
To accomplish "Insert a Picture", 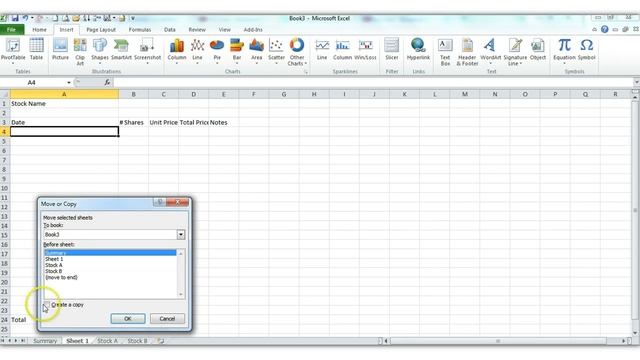I will 60,50.
